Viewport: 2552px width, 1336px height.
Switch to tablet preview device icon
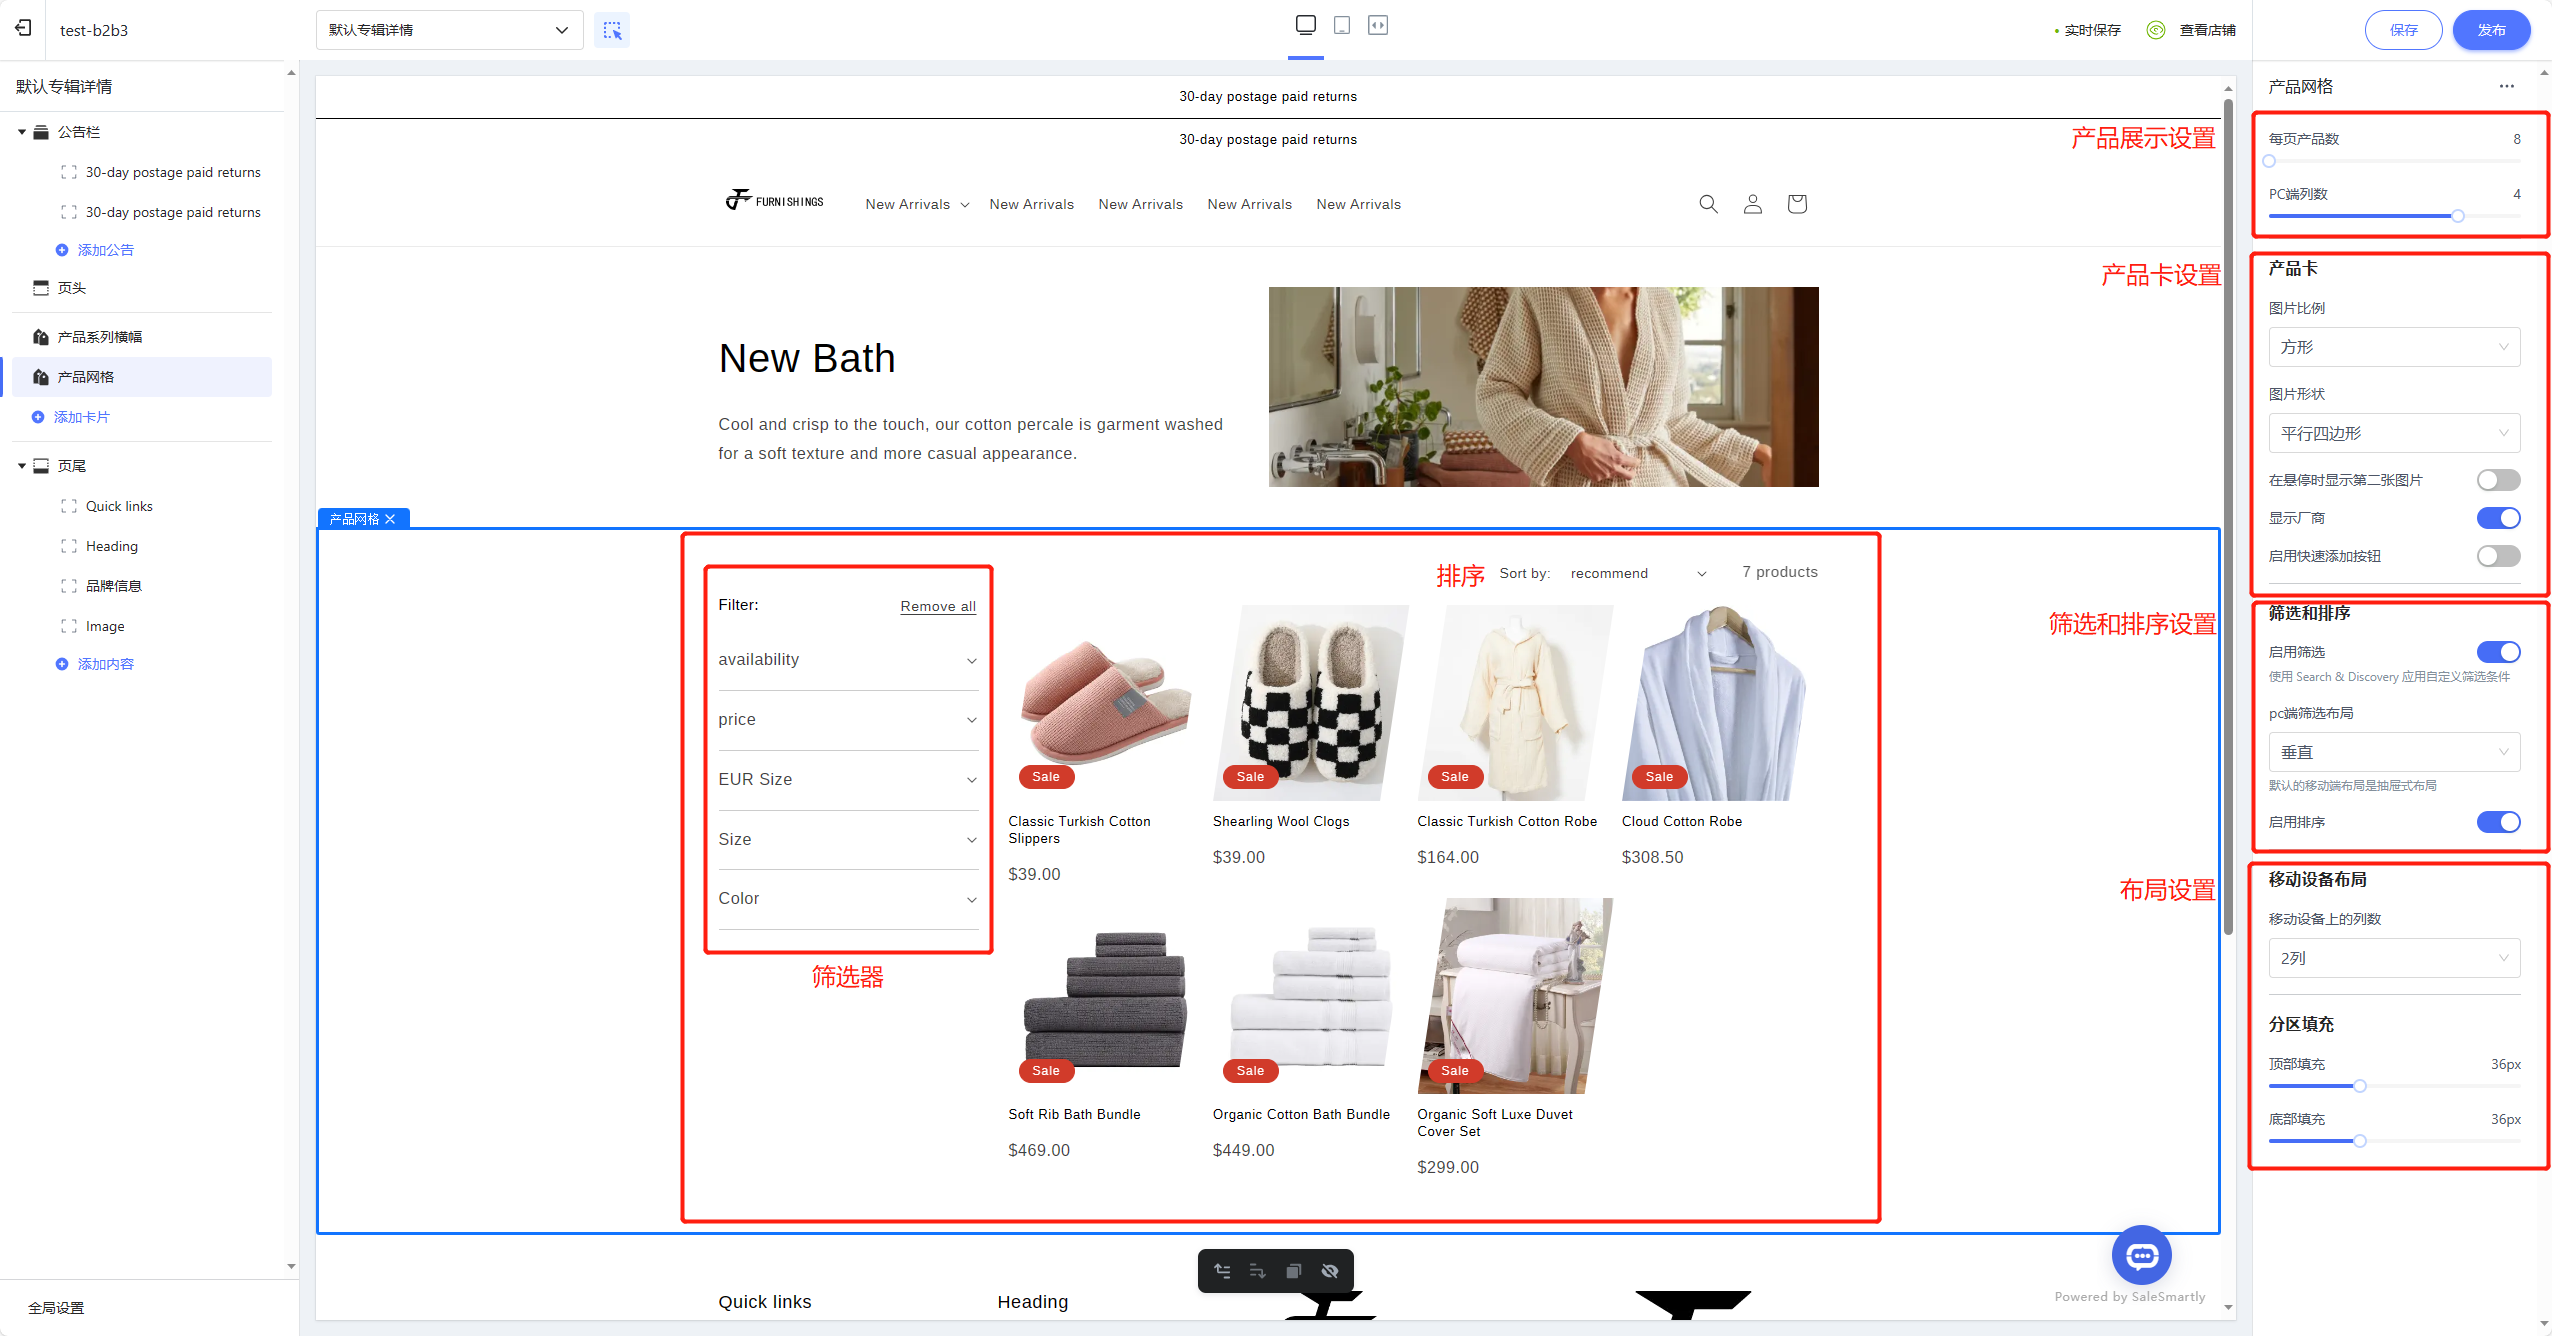coord(1342,25)
